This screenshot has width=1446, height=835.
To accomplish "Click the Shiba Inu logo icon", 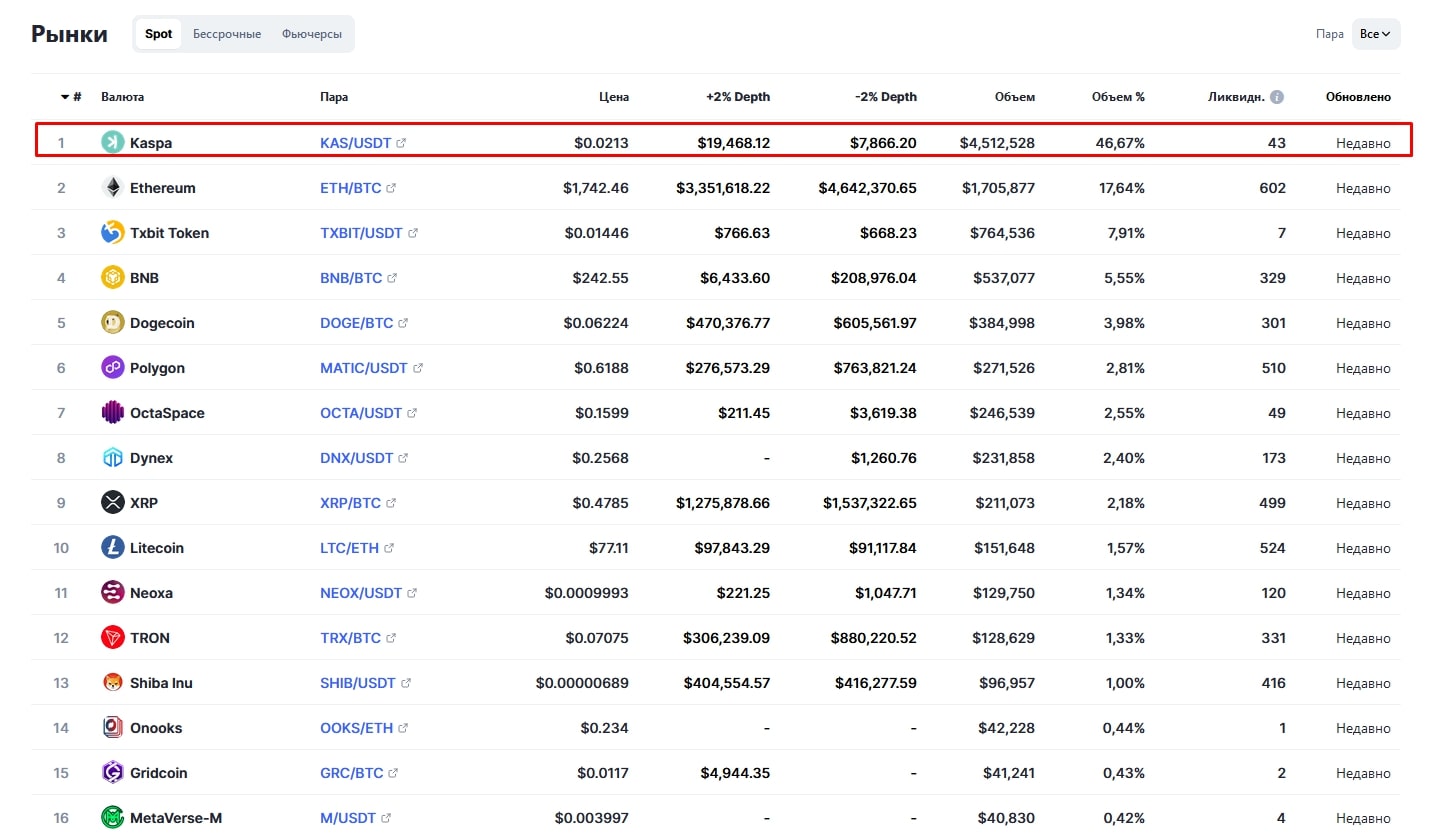I will 113,682.
